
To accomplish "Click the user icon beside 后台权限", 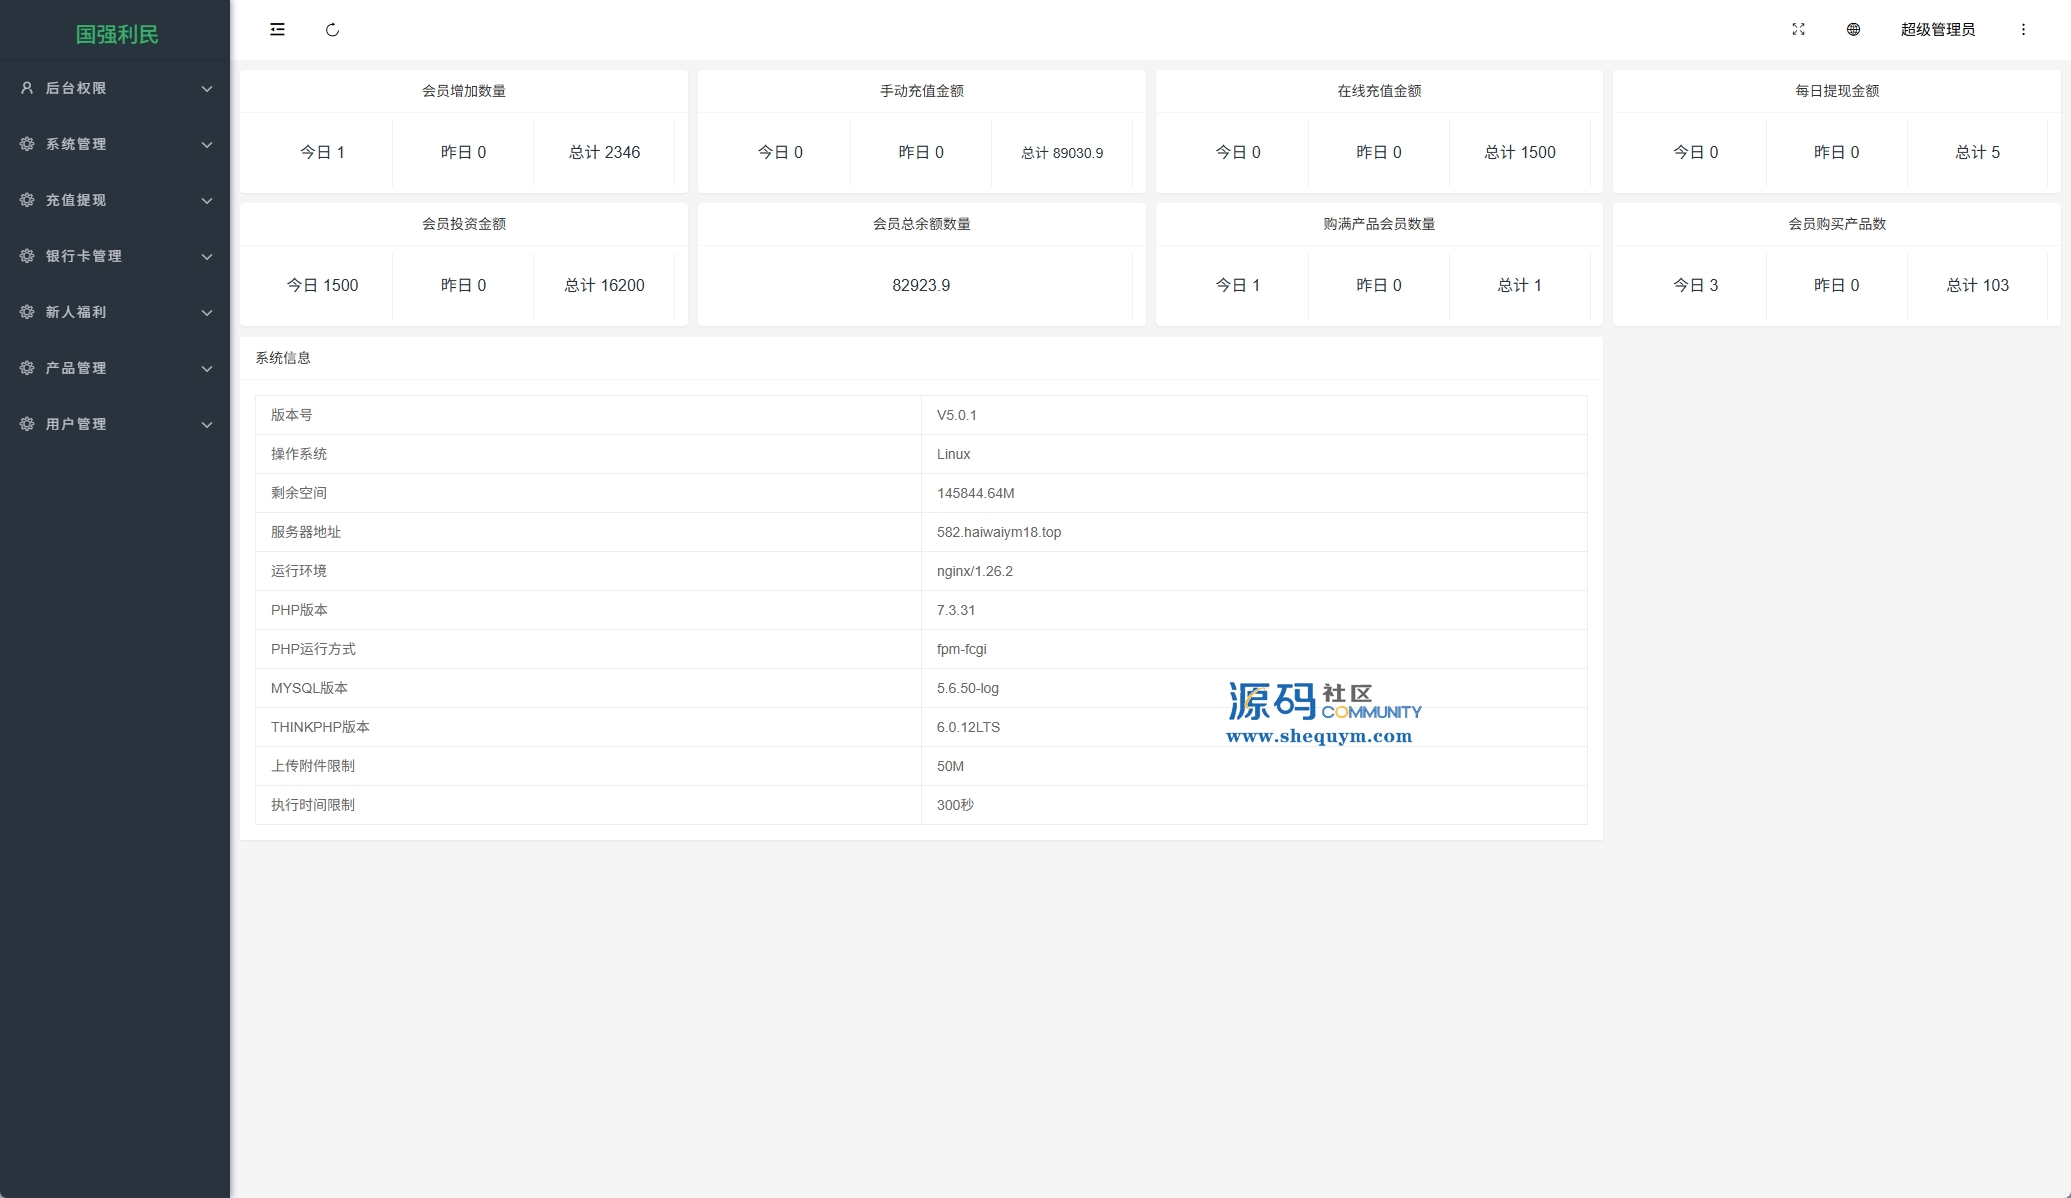I will [27, 88].
